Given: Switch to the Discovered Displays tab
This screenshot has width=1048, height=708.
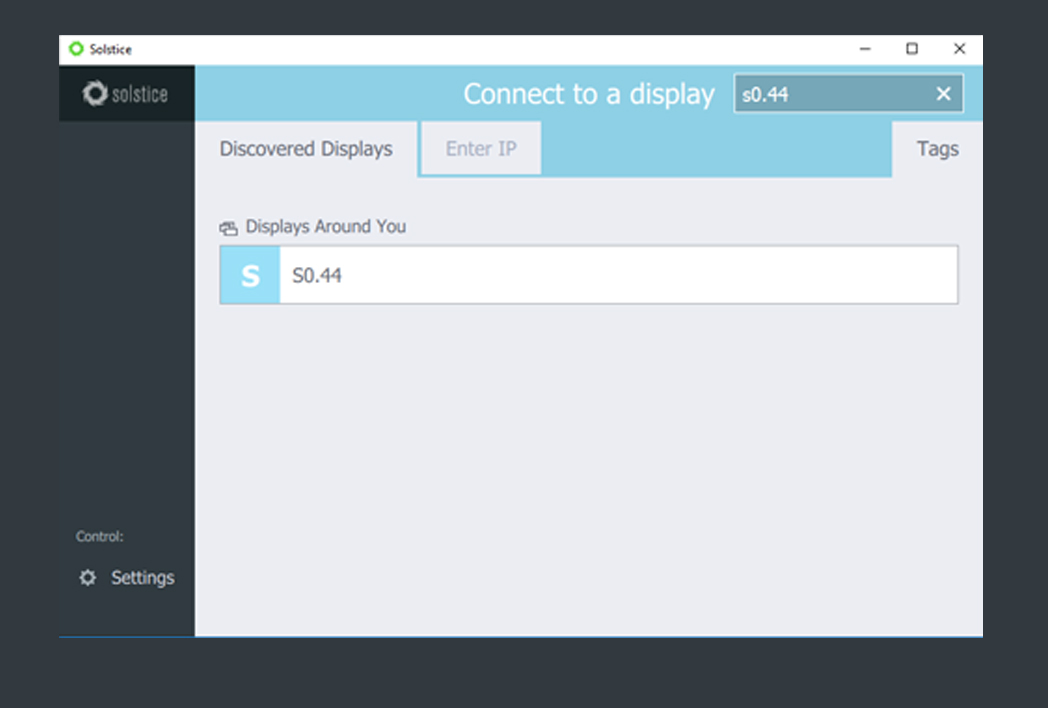Looking at the screenshot, I should tap(306, 149).
